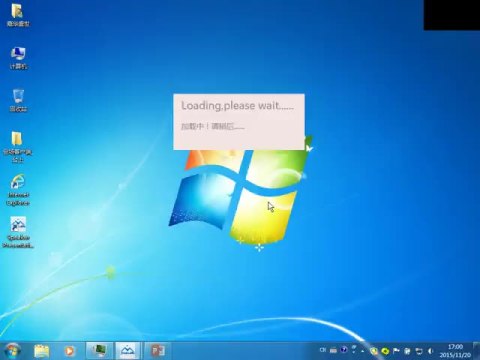Open the Recycle Bin desktop icon
The width and height of the screenshot is (480, 360).
point(18,100)
